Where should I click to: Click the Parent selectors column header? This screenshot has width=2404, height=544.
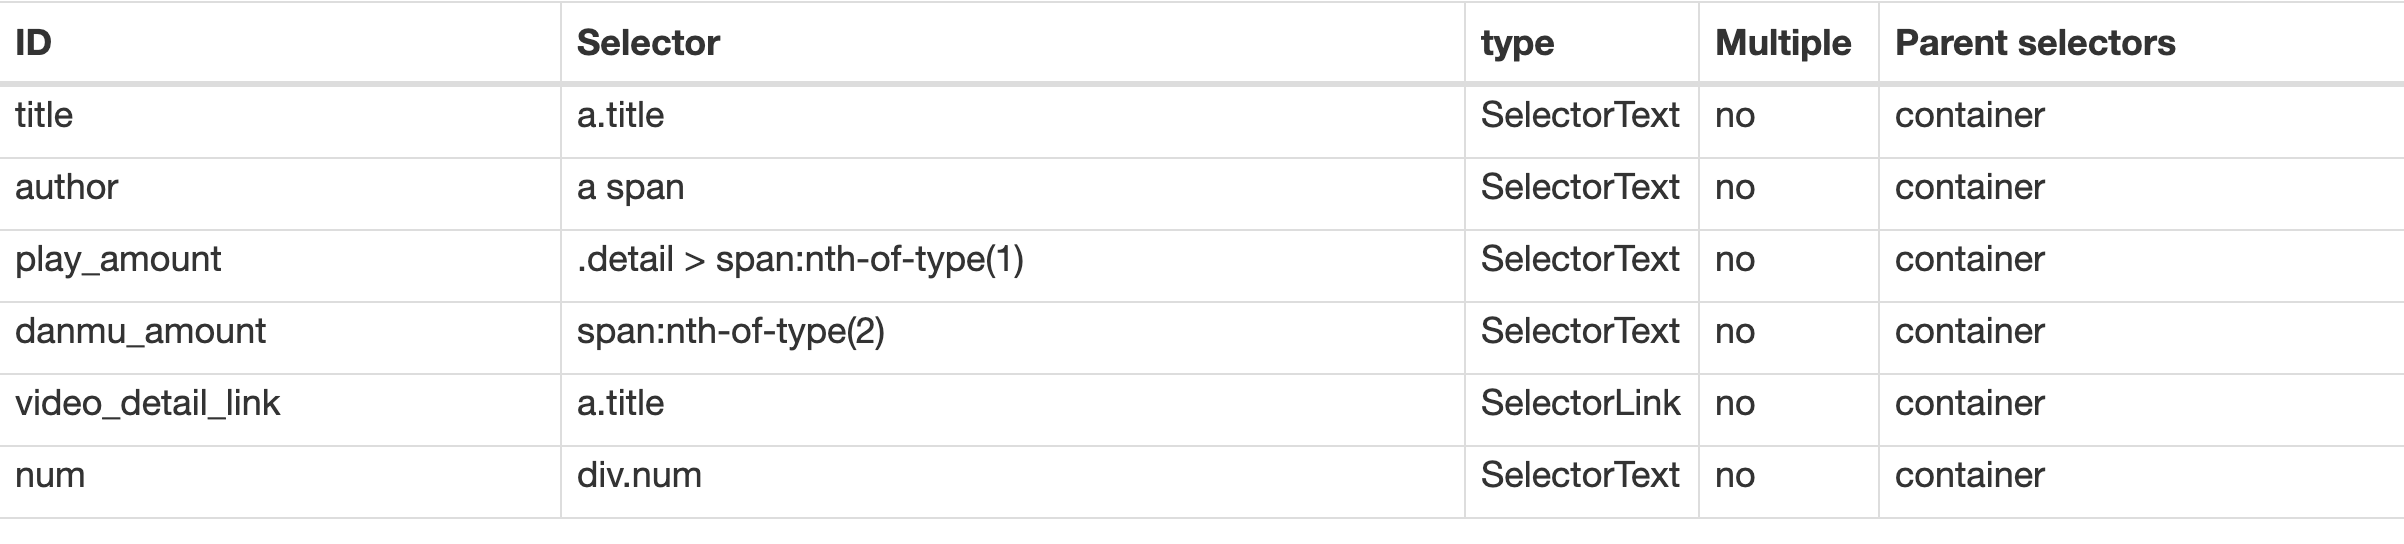[x=2035, y=43]
